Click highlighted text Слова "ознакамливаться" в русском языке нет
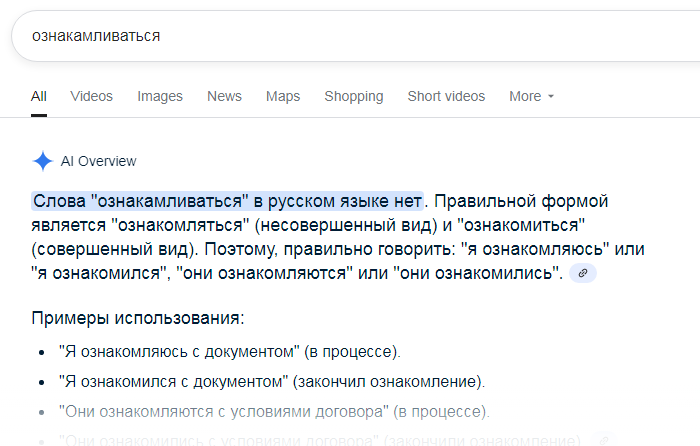Viewport: 700px width, 446px height. pos(227,201)
